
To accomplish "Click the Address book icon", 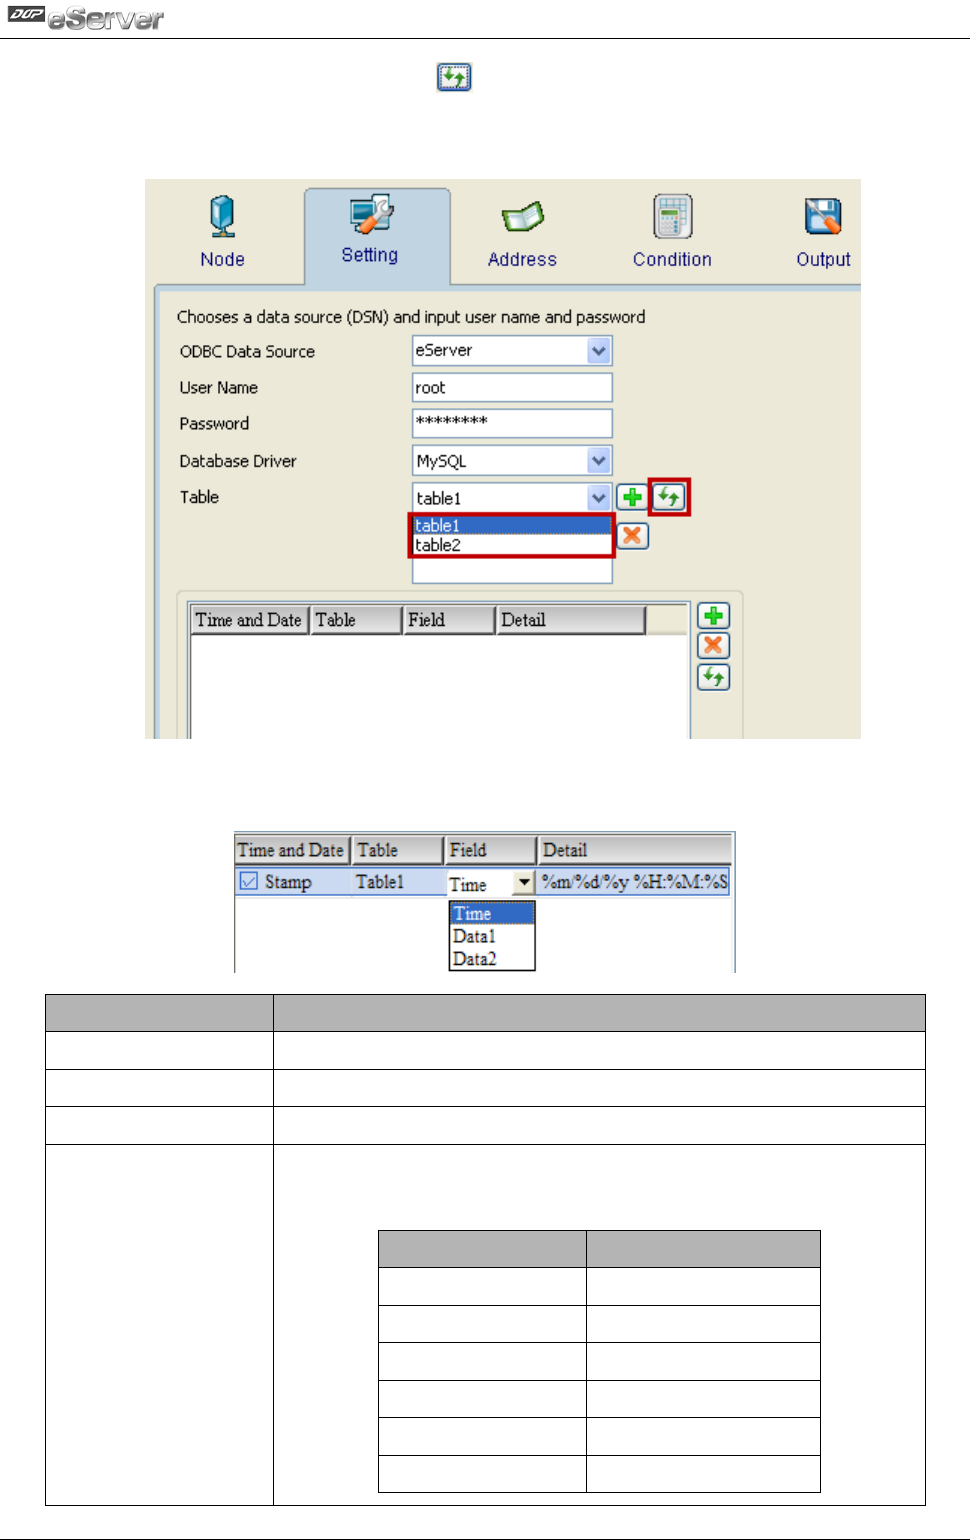I will [x=522, y=217].
